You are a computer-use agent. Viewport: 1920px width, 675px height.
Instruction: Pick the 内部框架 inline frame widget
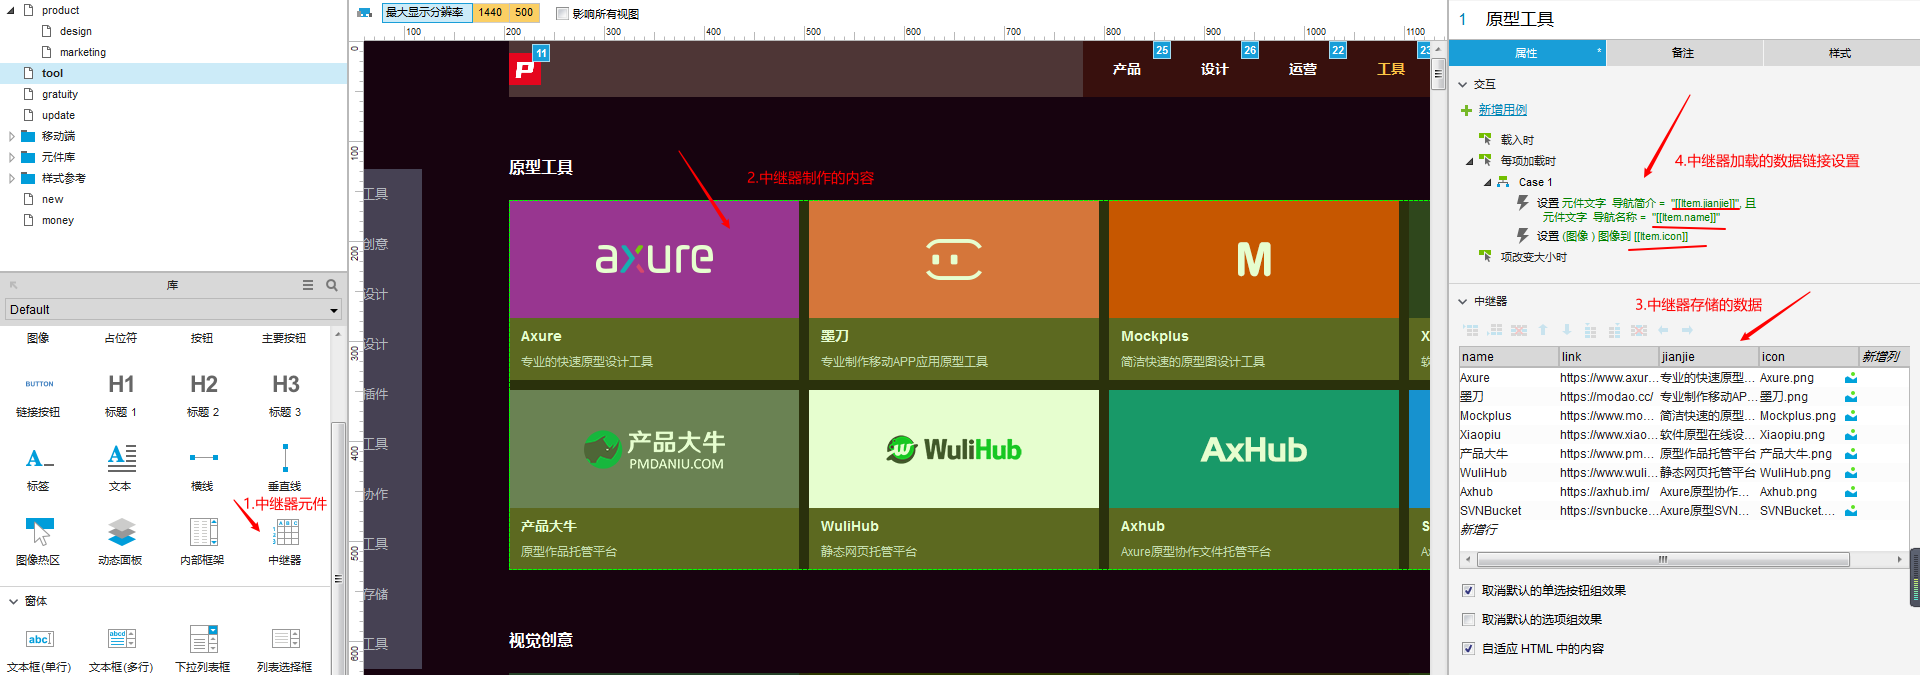[x=202, y=541]
